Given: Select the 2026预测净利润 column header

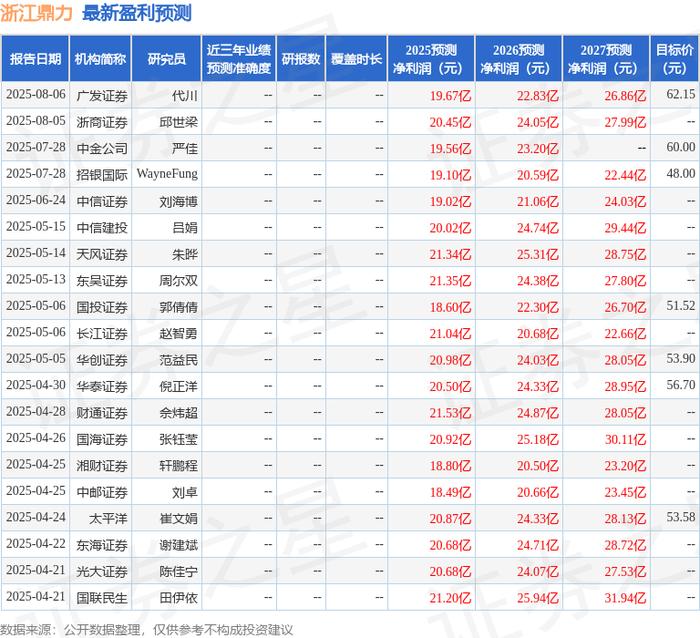Looking at the screenshot, I should point(518,59).
